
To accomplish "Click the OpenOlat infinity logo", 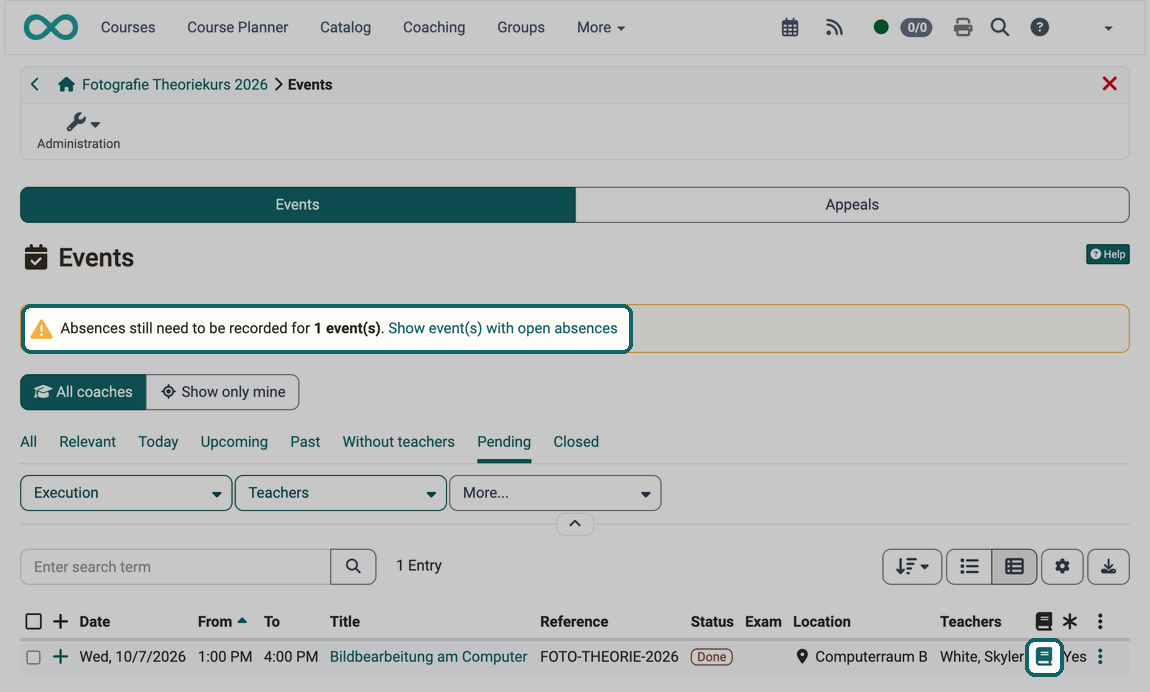I will pyautogui.click(x=51, y=27).
